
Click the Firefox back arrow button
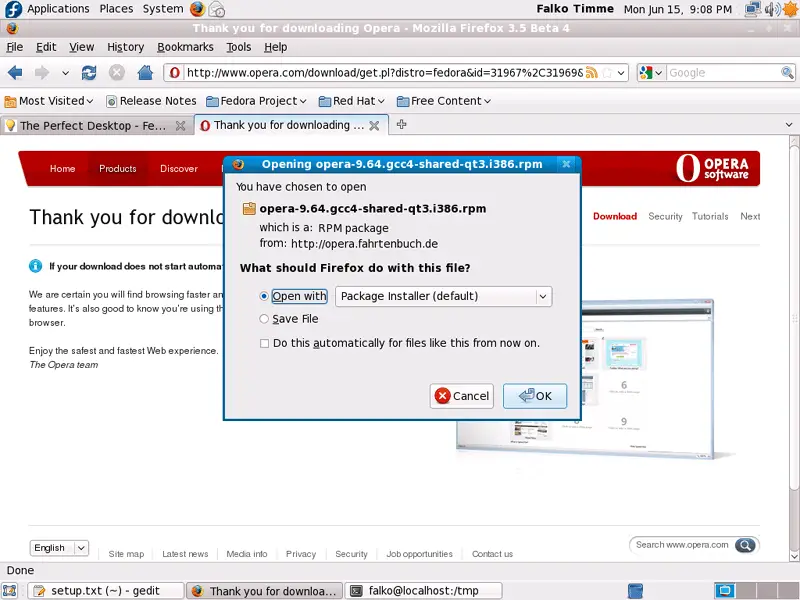point(15,72)
